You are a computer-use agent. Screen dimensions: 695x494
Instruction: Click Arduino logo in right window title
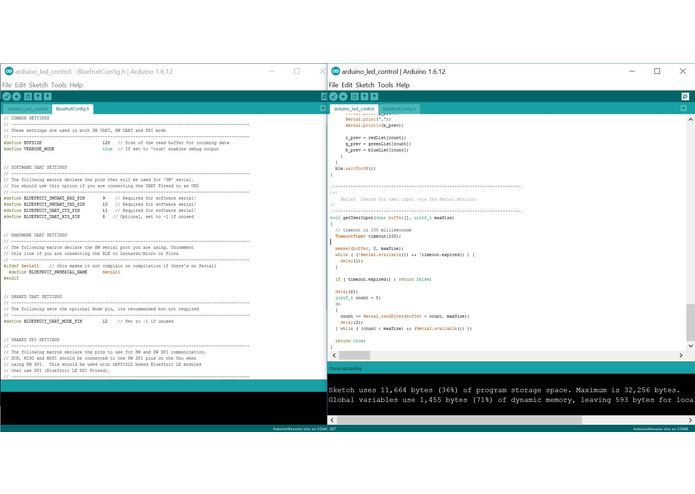(x=336, y=71)
